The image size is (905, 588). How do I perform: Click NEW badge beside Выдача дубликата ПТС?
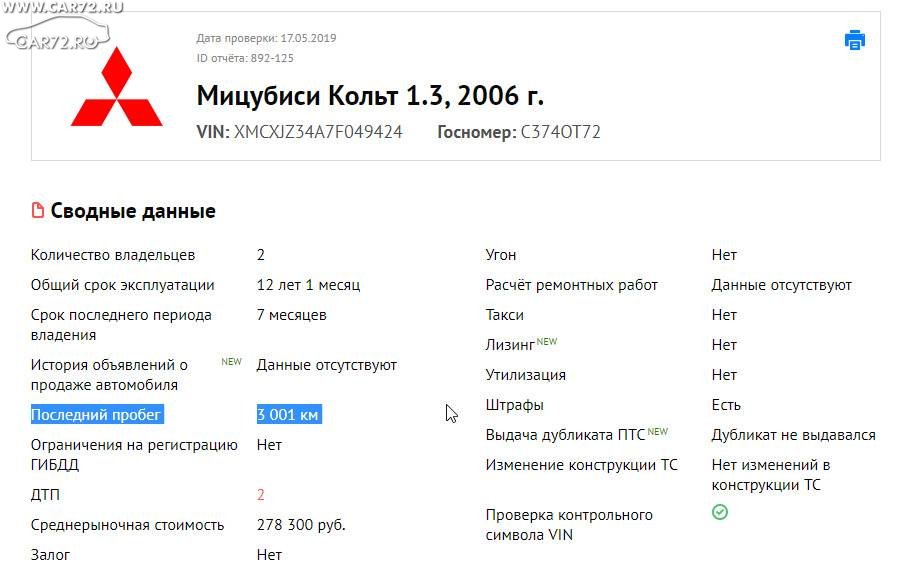pyautogui.click(x=657, y=431)
